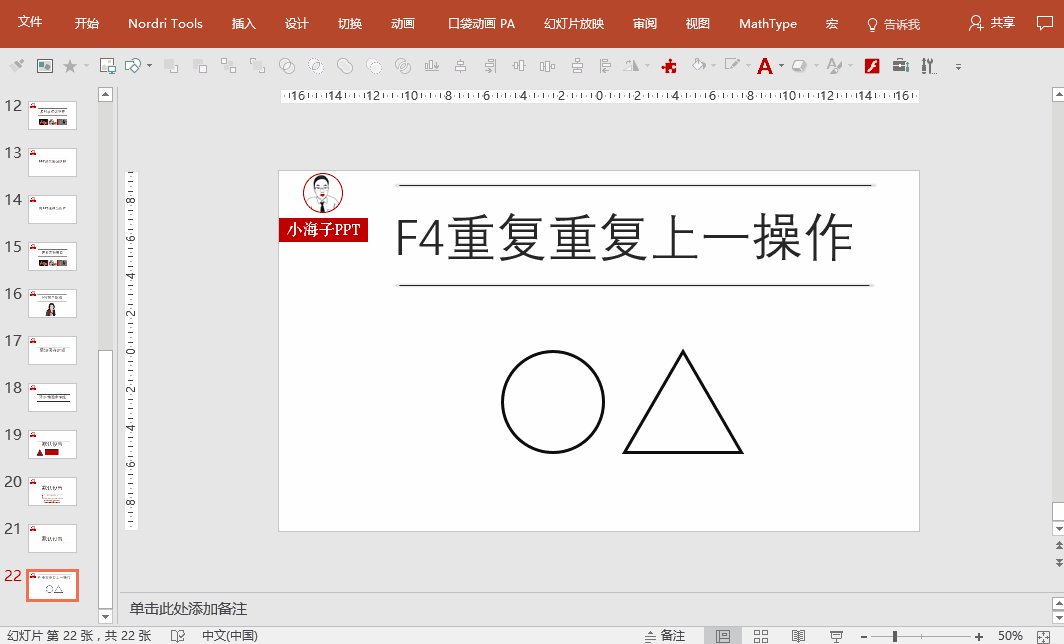Screen dimensions: 1064x644
Task: Click the wrench tools settings icon
Action: [928, 66]
